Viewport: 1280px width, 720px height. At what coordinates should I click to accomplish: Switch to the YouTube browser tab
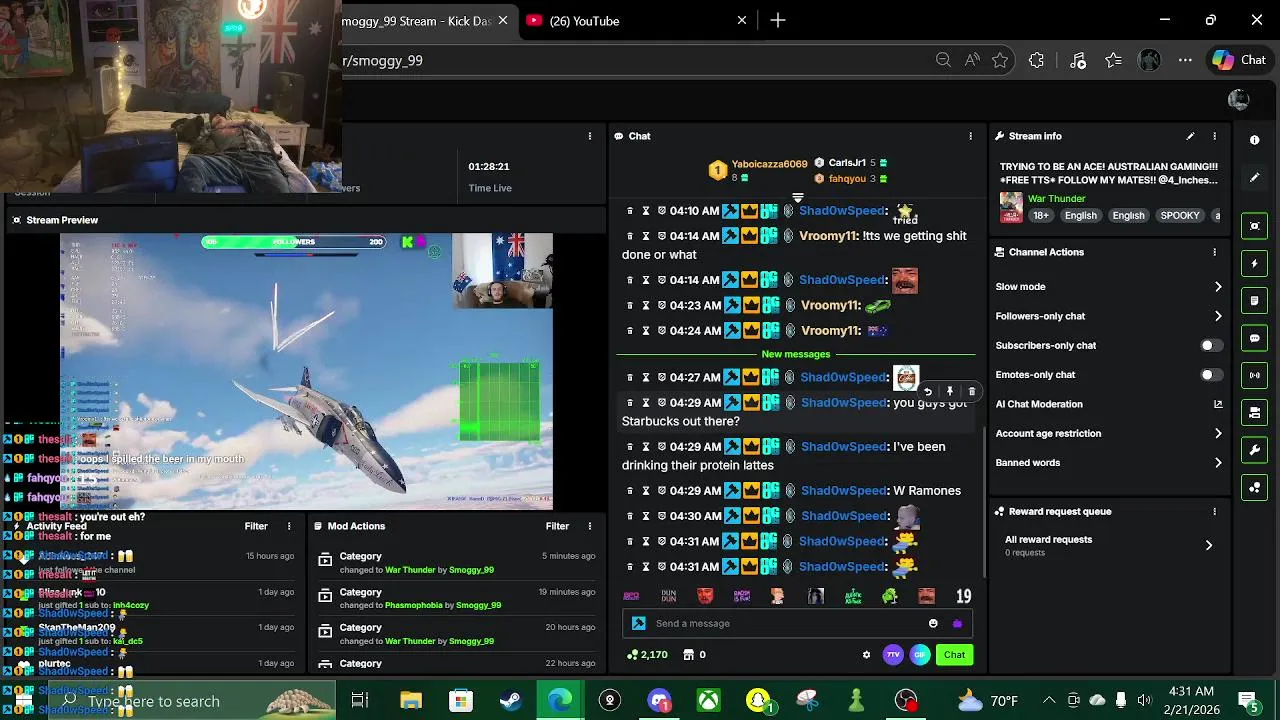pos(636,20)
